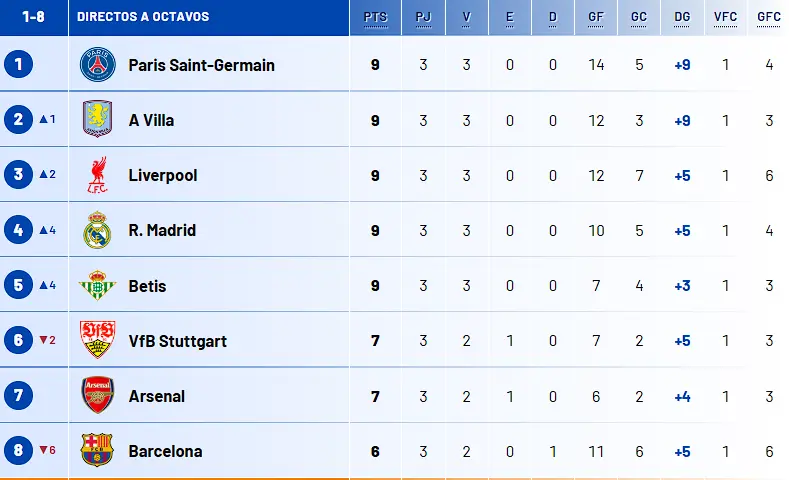Click the VFC column abbreviation
Screen dimensions: 789x480
pyautogui.click(x=725, y=17)
